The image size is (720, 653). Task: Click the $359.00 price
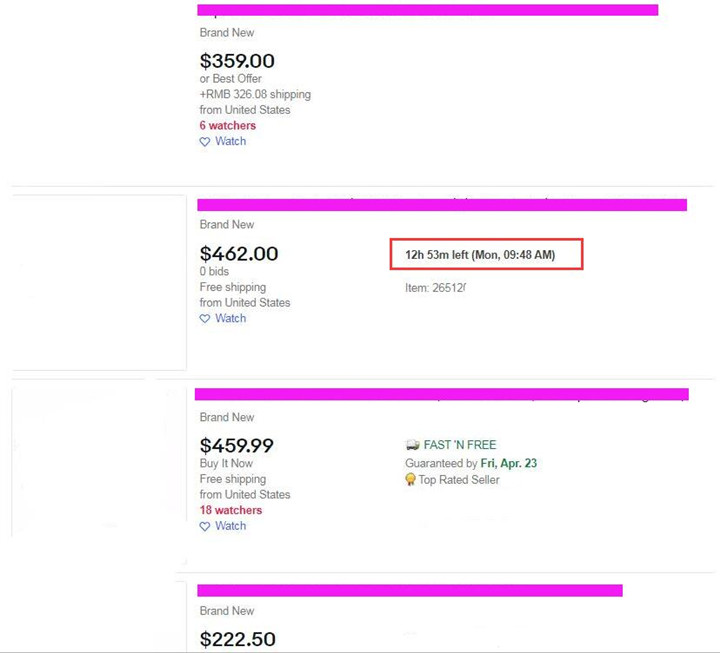click(x=237, y=61)
